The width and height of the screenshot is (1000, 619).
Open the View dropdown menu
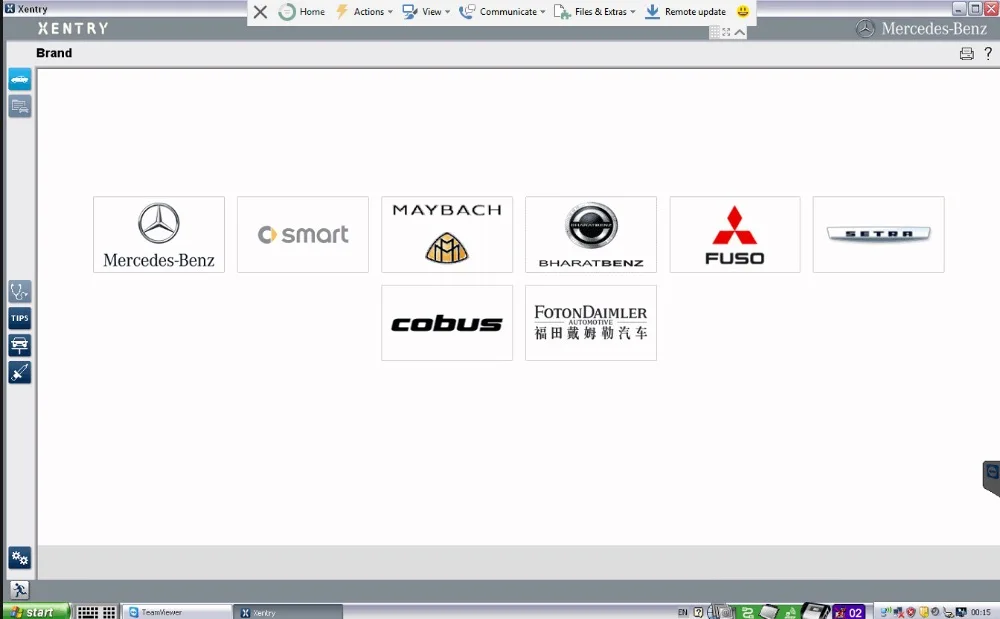pos(427,11)
